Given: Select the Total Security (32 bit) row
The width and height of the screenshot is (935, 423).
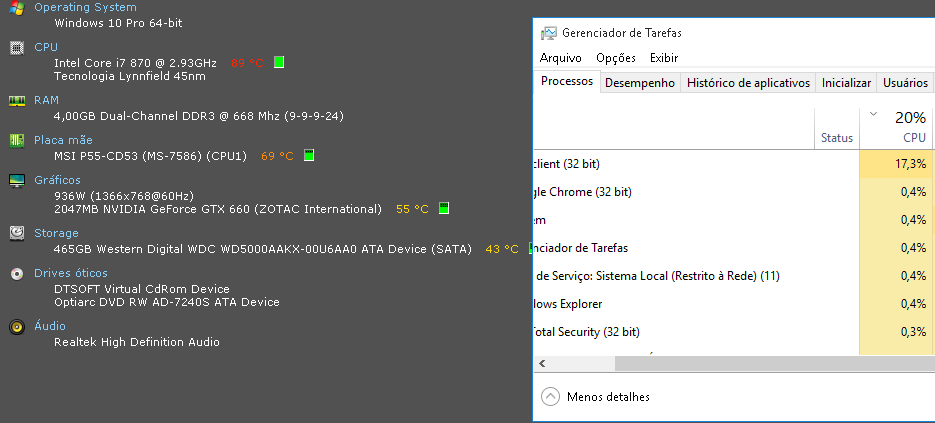Looking at the screenshot, I should click(x=733, y=332).
